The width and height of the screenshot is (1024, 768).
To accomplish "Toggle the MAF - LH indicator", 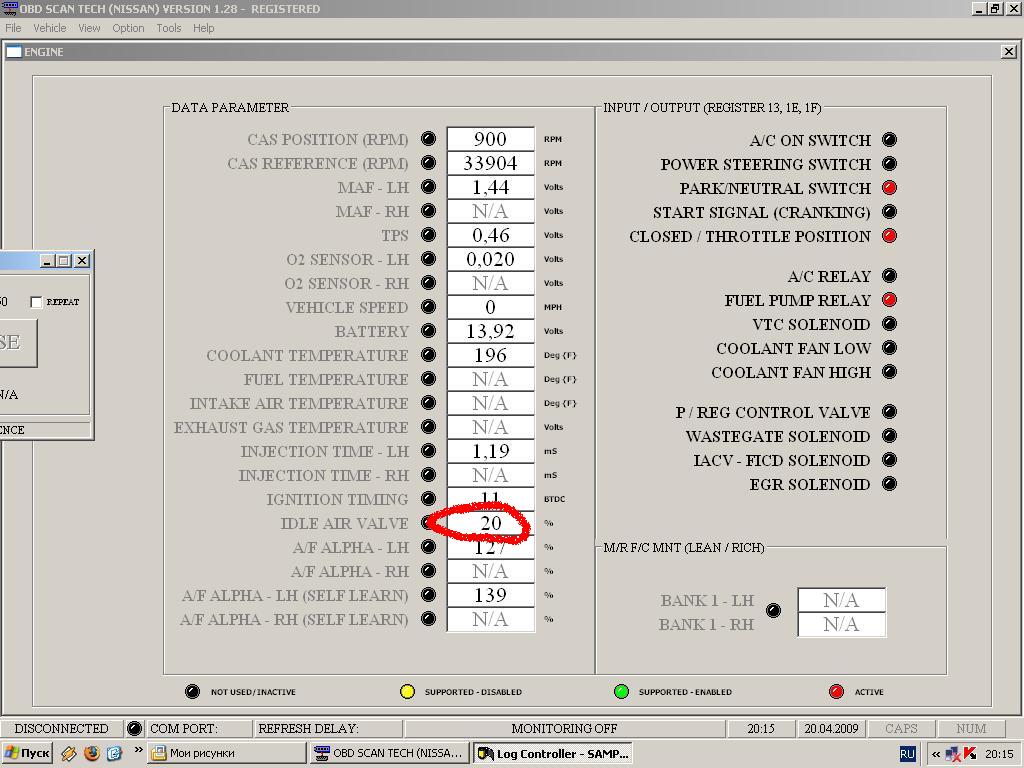I will (x=428, y=187).
